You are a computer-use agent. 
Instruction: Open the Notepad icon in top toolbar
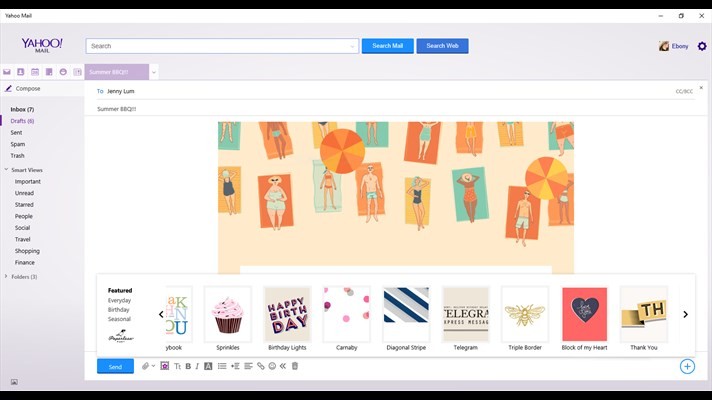[x=48, y=72]
